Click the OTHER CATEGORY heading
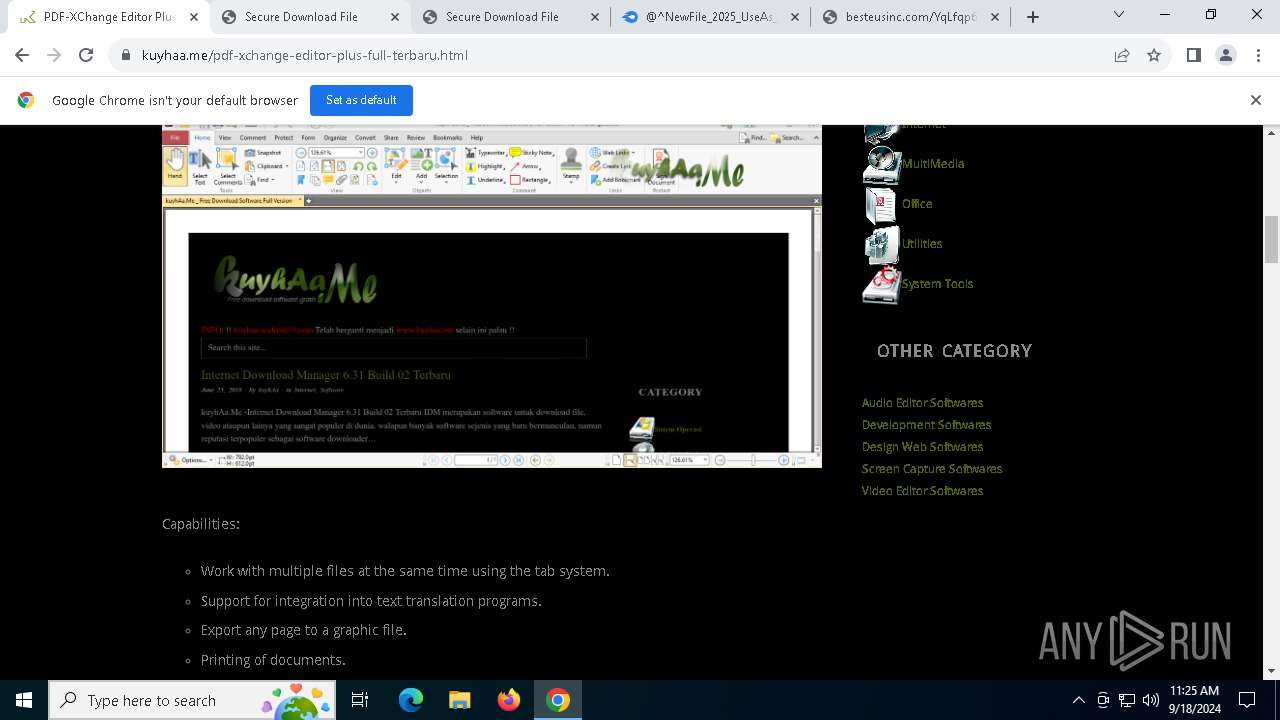Screen dimensions: 1280x720 954,351
